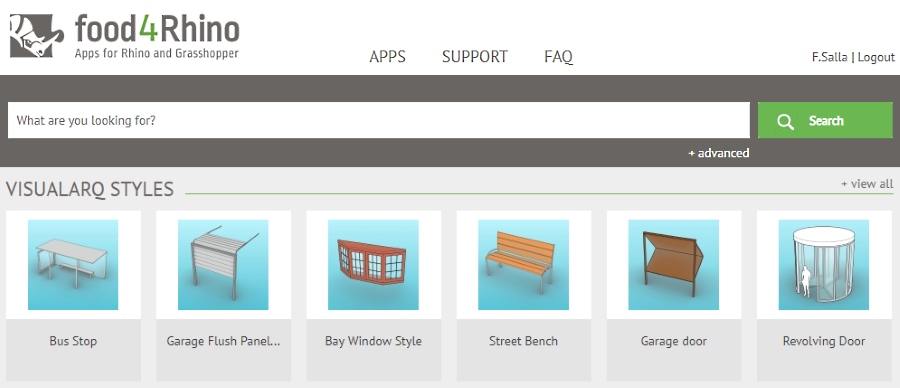900x388 pixels.
Task: Click the food4Rhino rhino logo icon
Action: tap(36, 36)
